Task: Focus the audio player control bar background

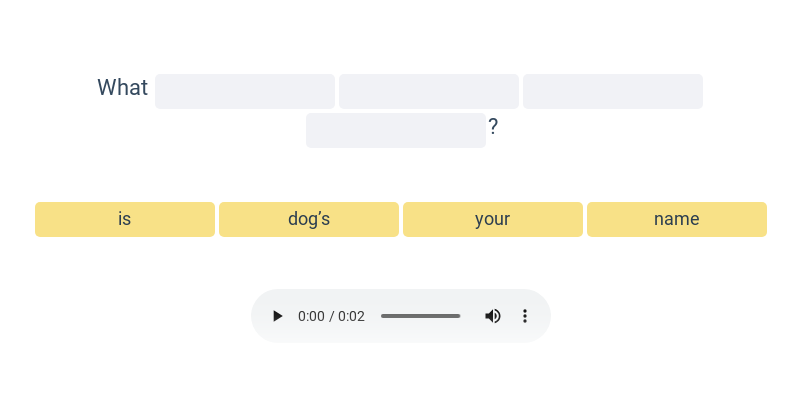Action: [x=400, y=335]
